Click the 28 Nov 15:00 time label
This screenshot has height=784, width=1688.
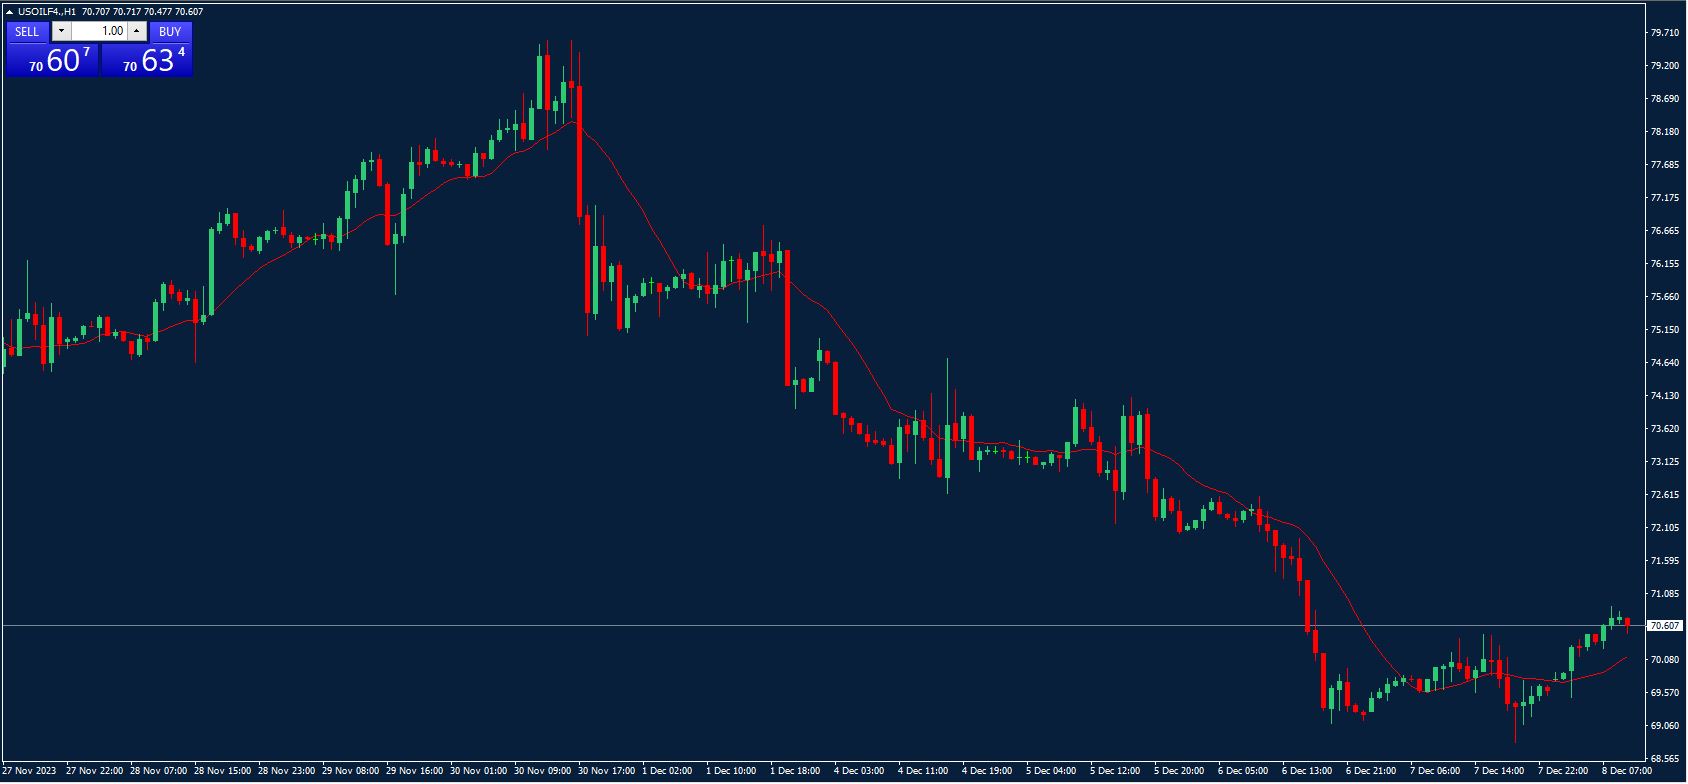pyautogui.click(x=223, y=771)
